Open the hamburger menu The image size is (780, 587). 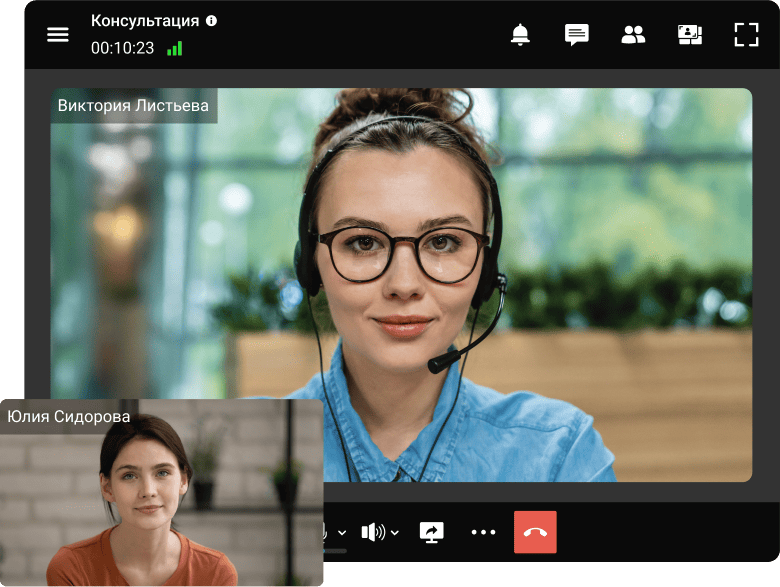pyautogui.click(x=58, y=35)
